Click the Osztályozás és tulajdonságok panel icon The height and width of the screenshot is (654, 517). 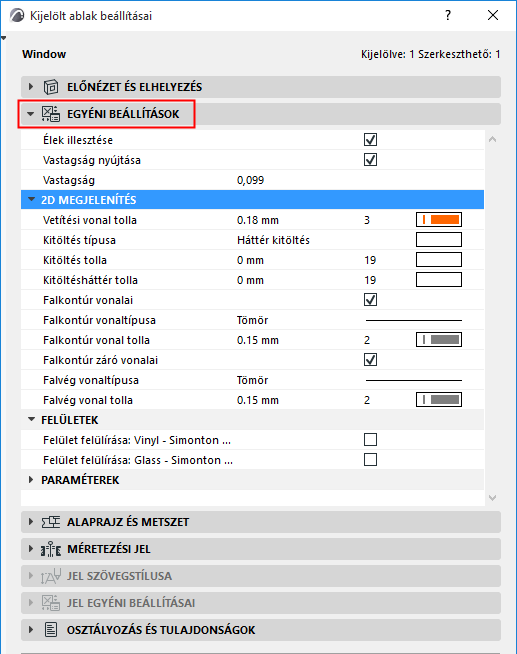click(x=51, y=630)
